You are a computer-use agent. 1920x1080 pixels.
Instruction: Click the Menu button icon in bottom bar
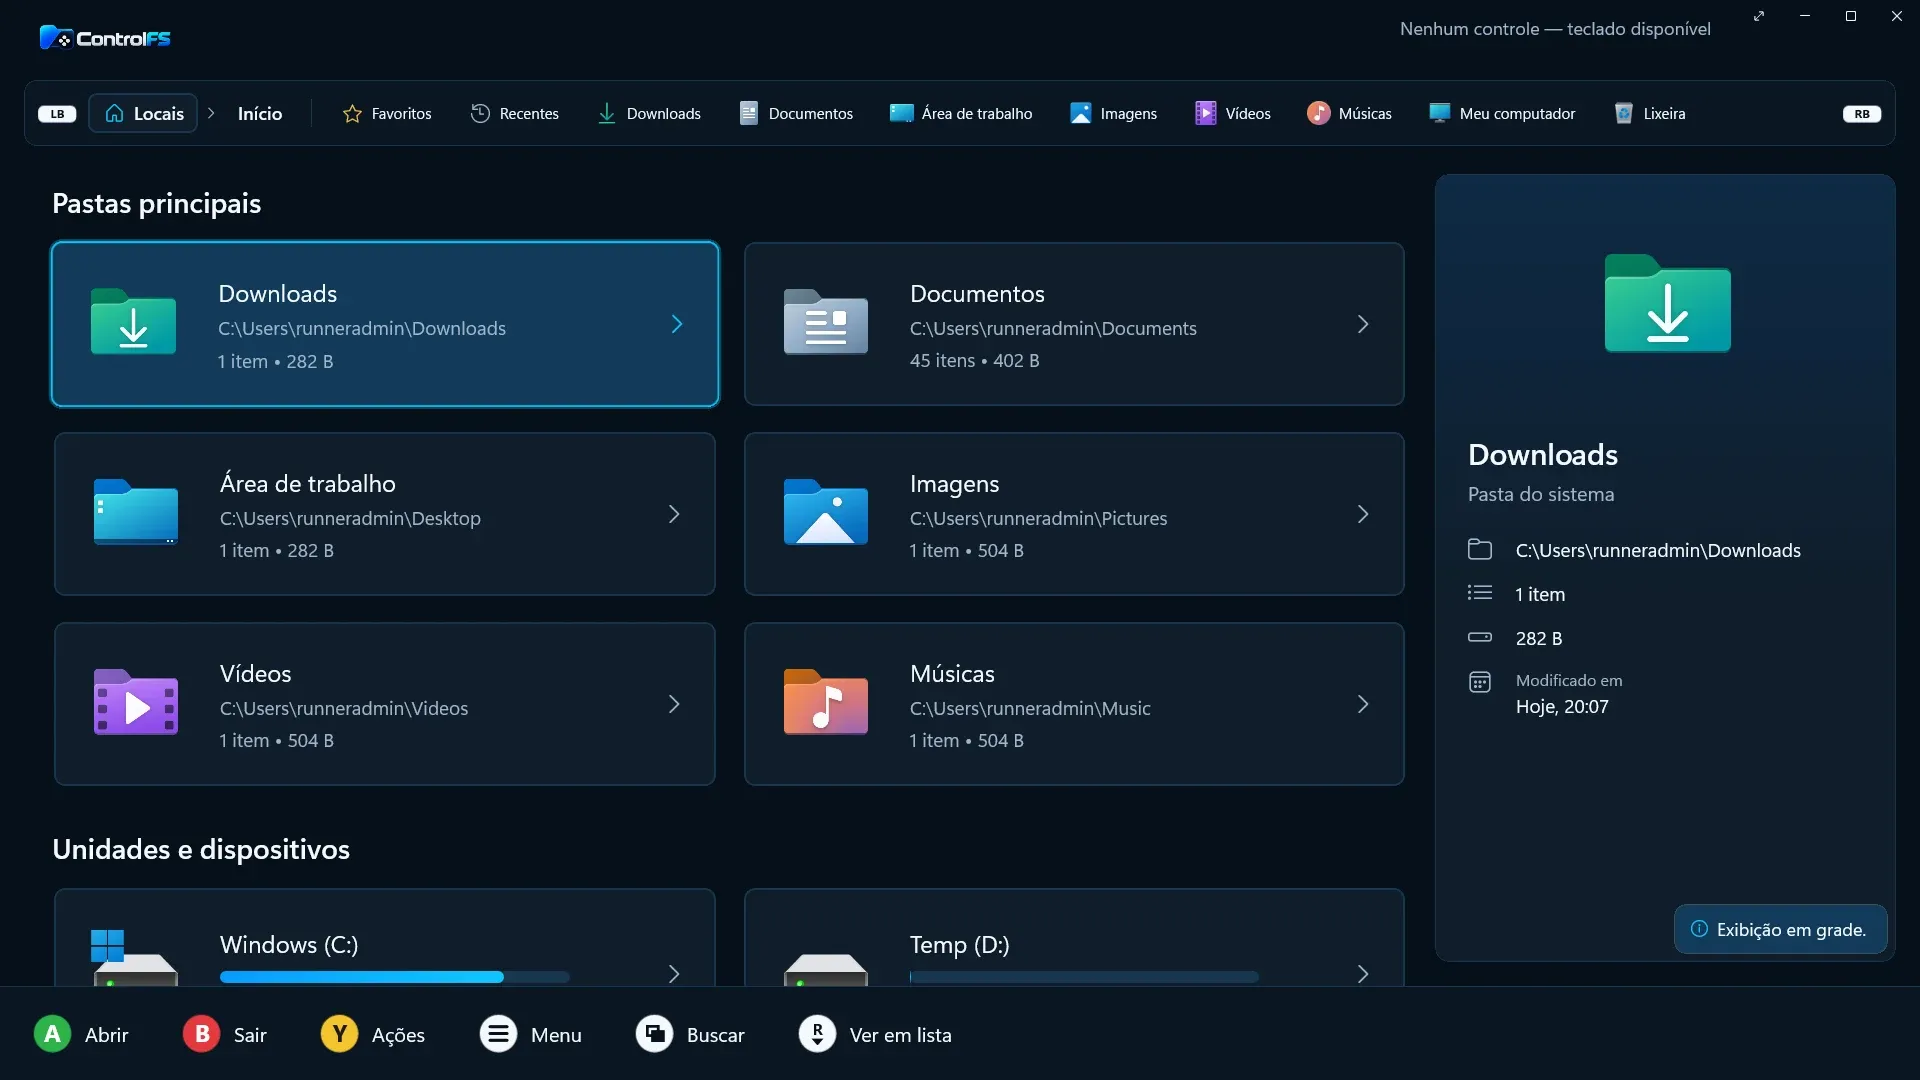[498, 1034]
